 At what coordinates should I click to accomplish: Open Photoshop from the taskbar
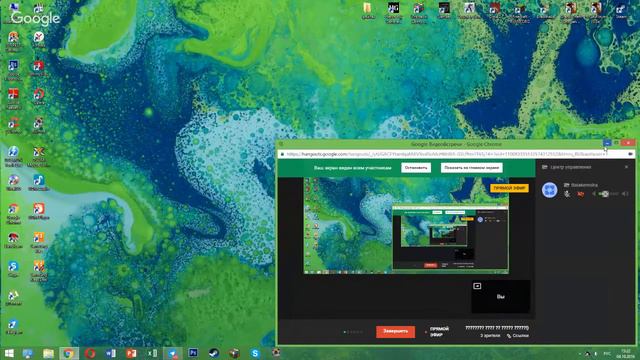click(x=193, y=353)
